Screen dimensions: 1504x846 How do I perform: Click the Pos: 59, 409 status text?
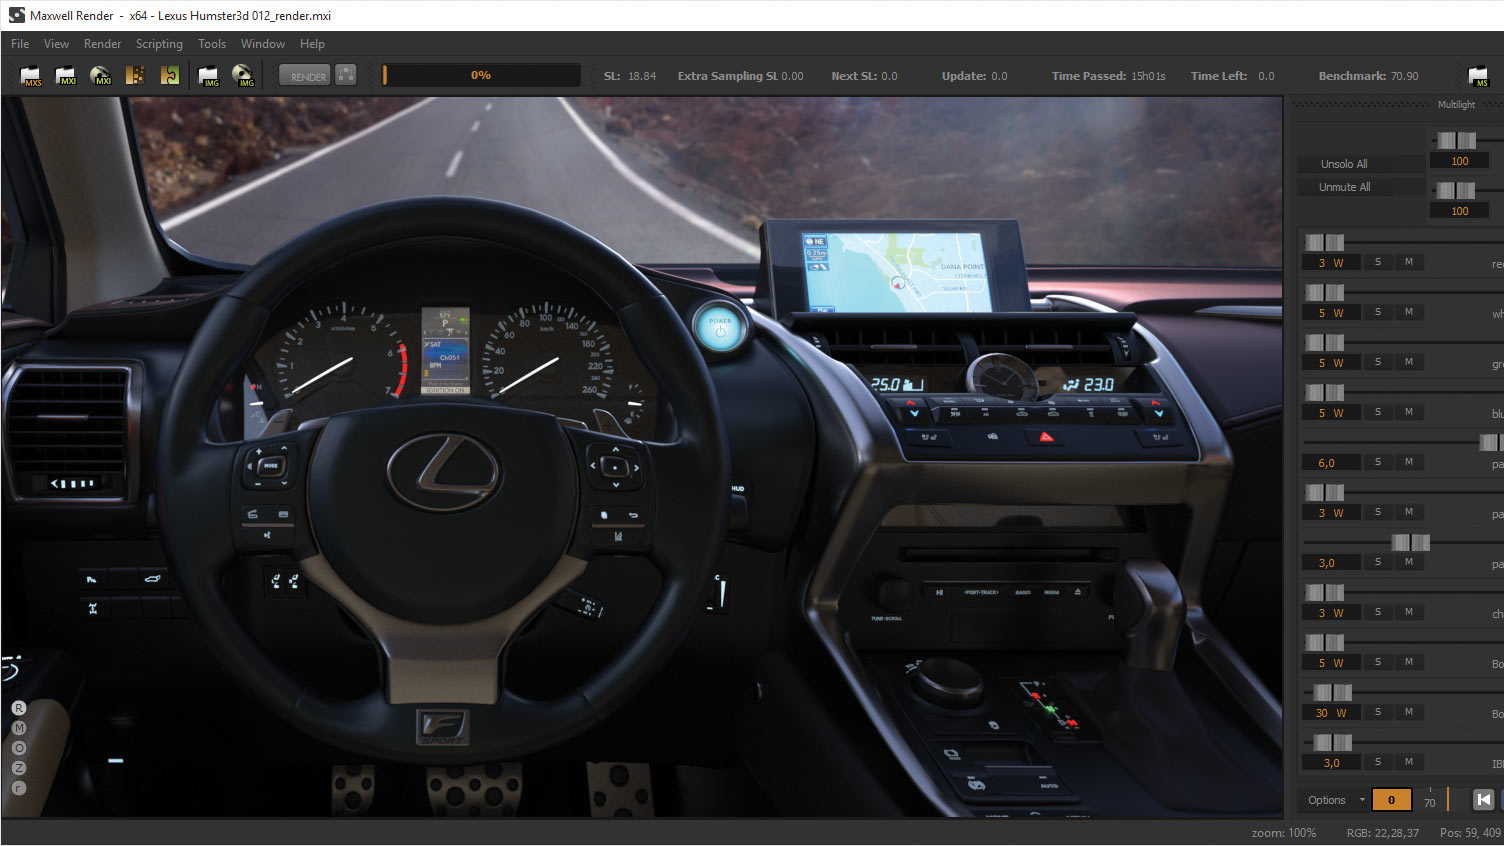pyautogui.click(x=1470, y=833)
